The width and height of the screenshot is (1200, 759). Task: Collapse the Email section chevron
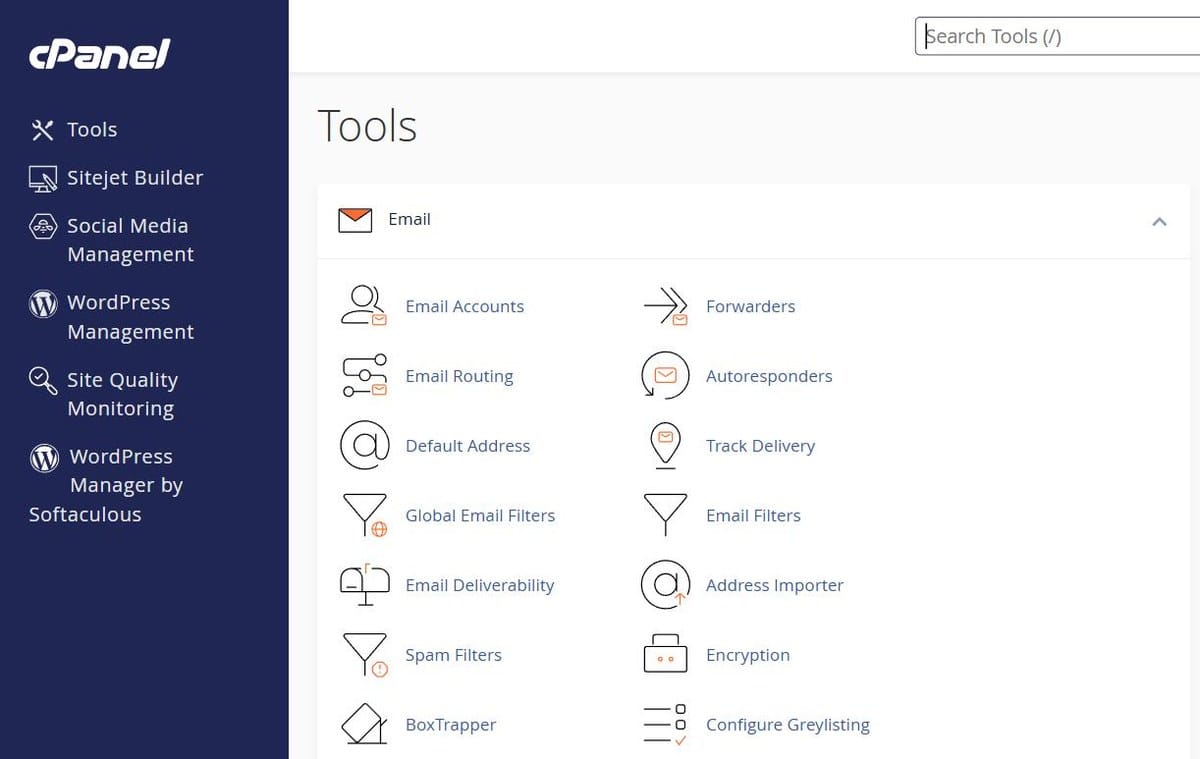1159,221
